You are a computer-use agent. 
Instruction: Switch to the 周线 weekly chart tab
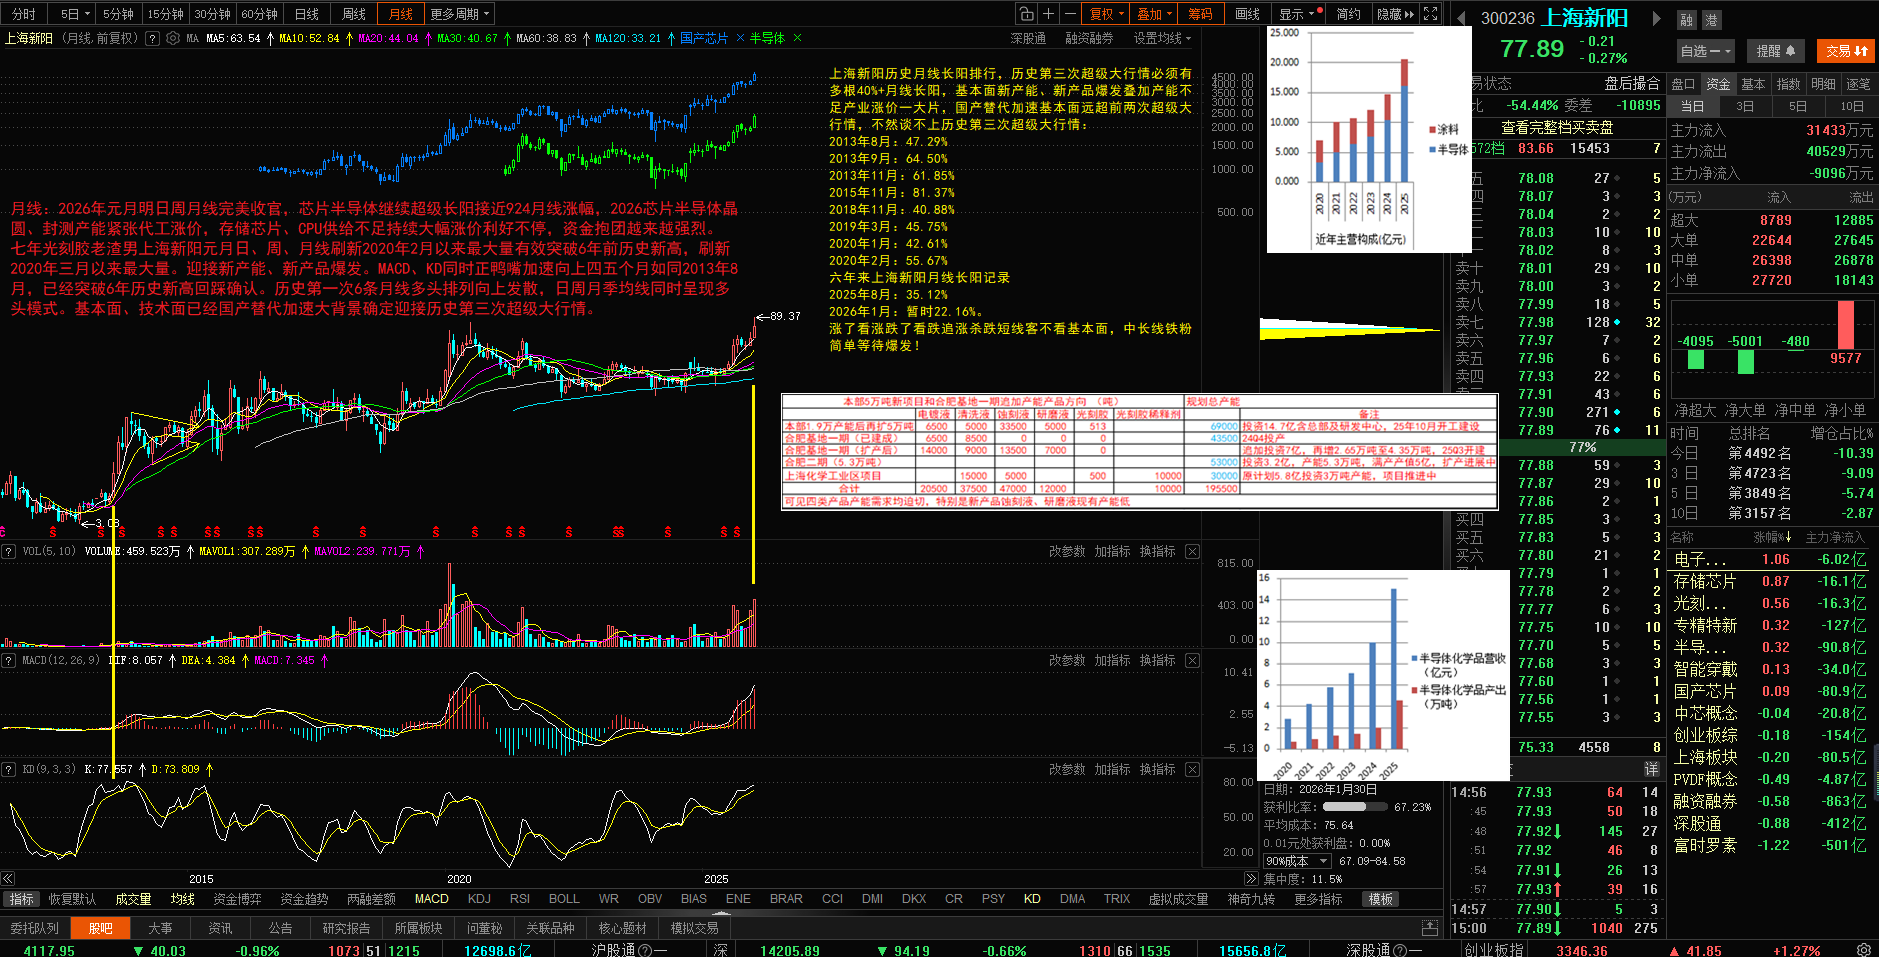(354, 14)
